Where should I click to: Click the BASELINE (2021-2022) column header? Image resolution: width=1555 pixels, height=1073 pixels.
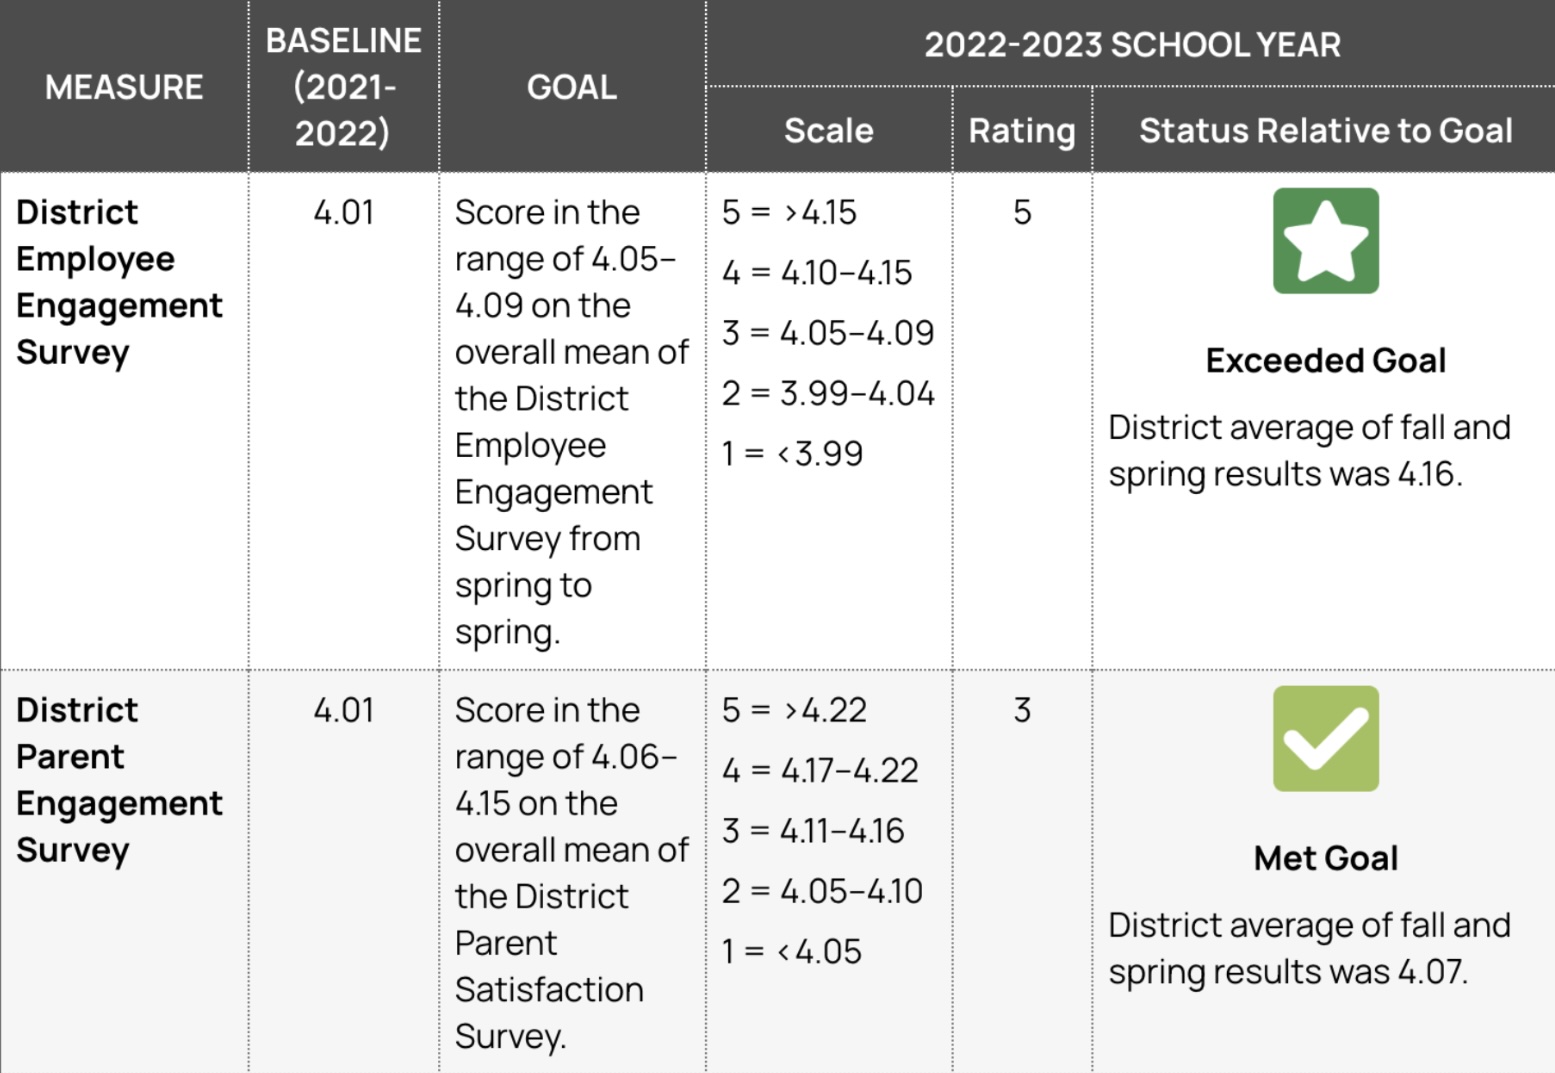[343, 87]
